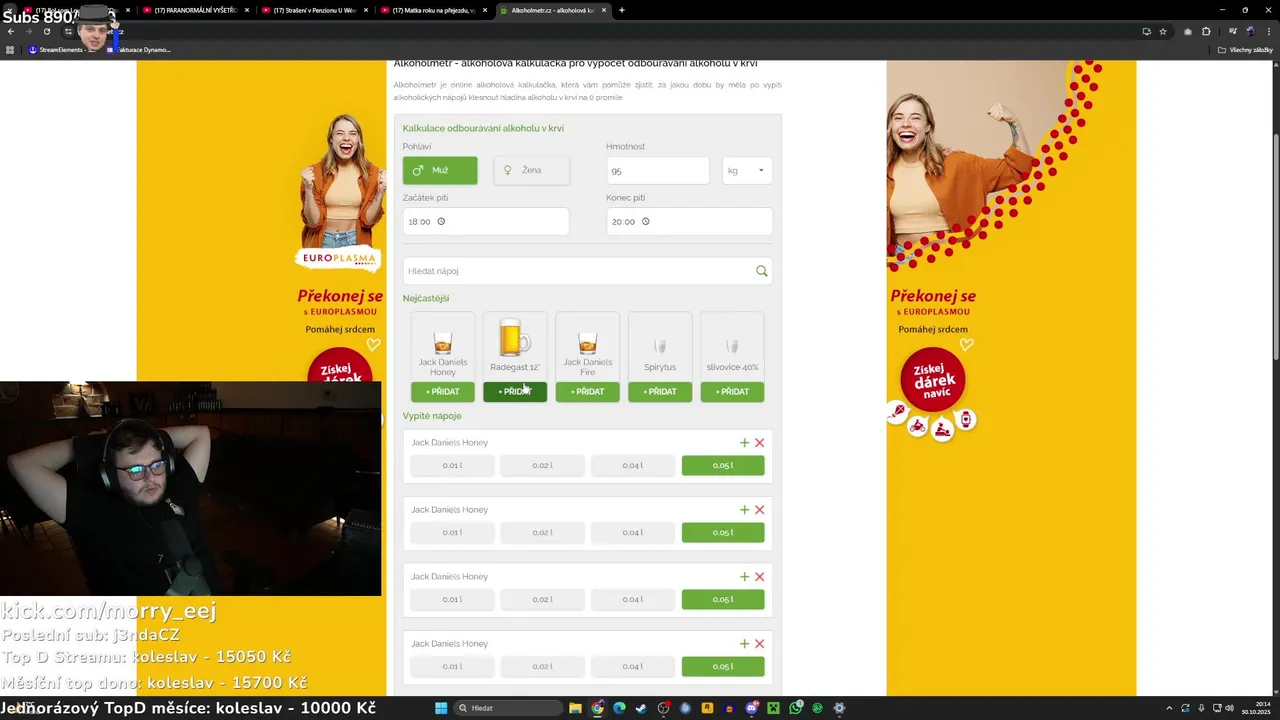1280x720 pixels.
Task: Select Žena gender option
Action: tap(532, 170)
